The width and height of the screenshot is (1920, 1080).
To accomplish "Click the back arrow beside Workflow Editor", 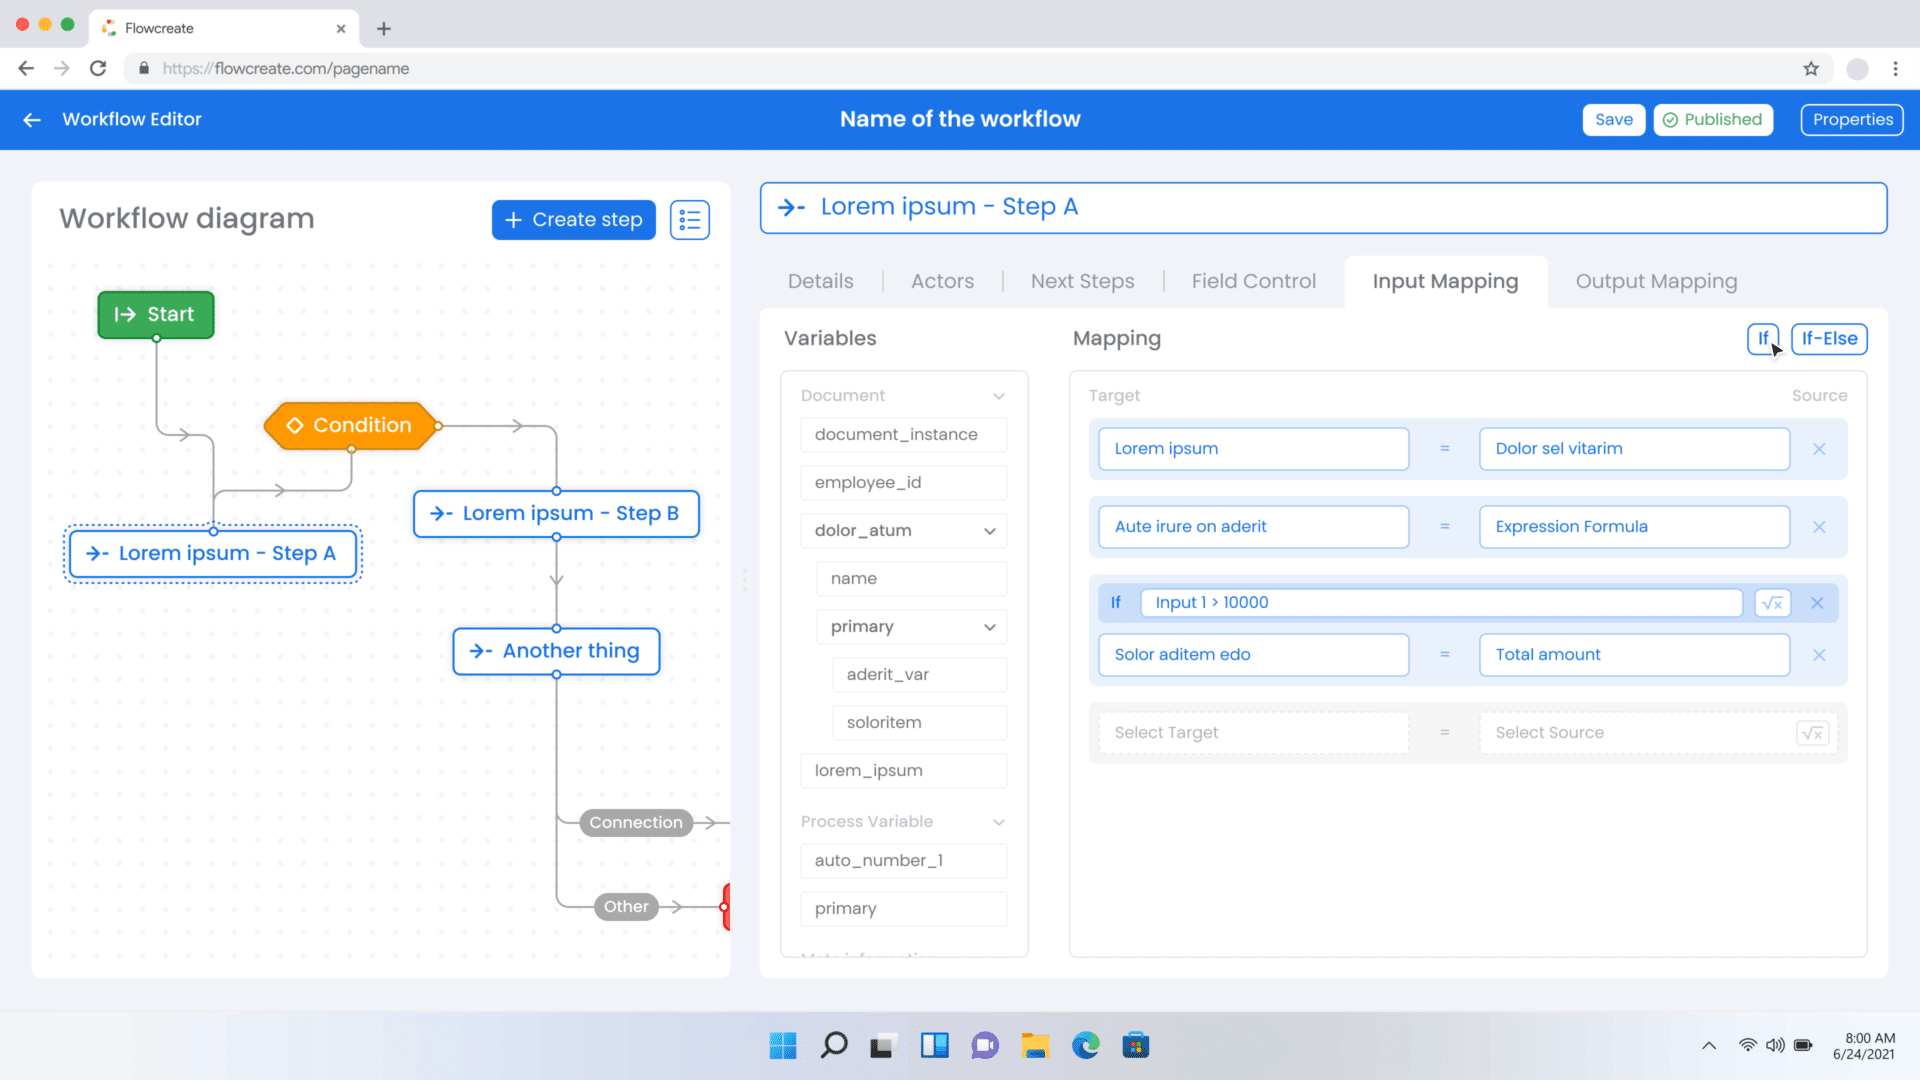I will pos(31,119).
